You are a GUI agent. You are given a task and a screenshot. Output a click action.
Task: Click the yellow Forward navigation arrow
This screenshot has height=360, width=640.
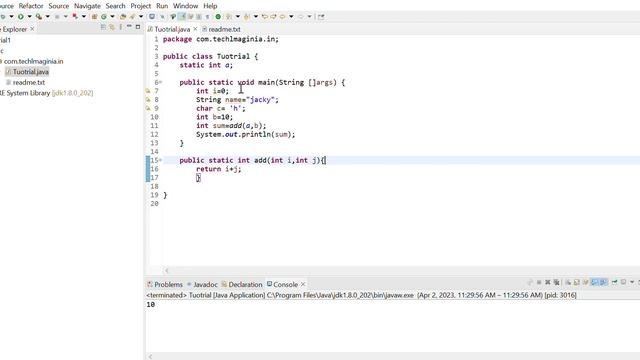tap(273, 17)
